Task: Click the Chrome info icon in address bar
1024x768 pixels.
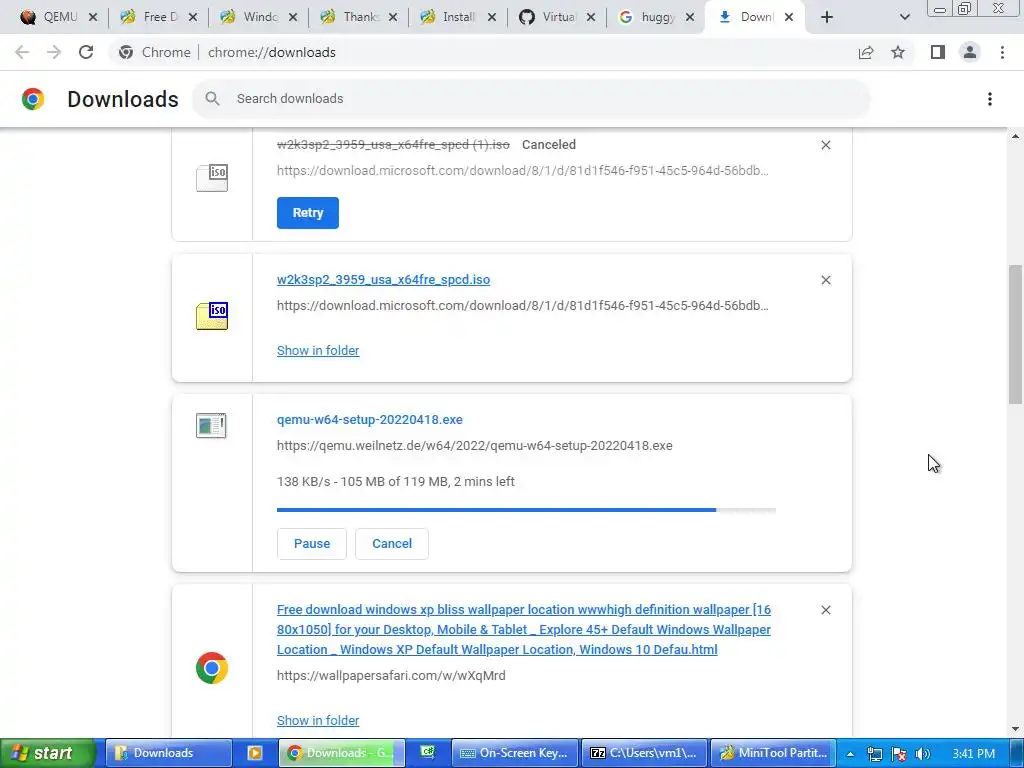Action: [x=126, y=52]
